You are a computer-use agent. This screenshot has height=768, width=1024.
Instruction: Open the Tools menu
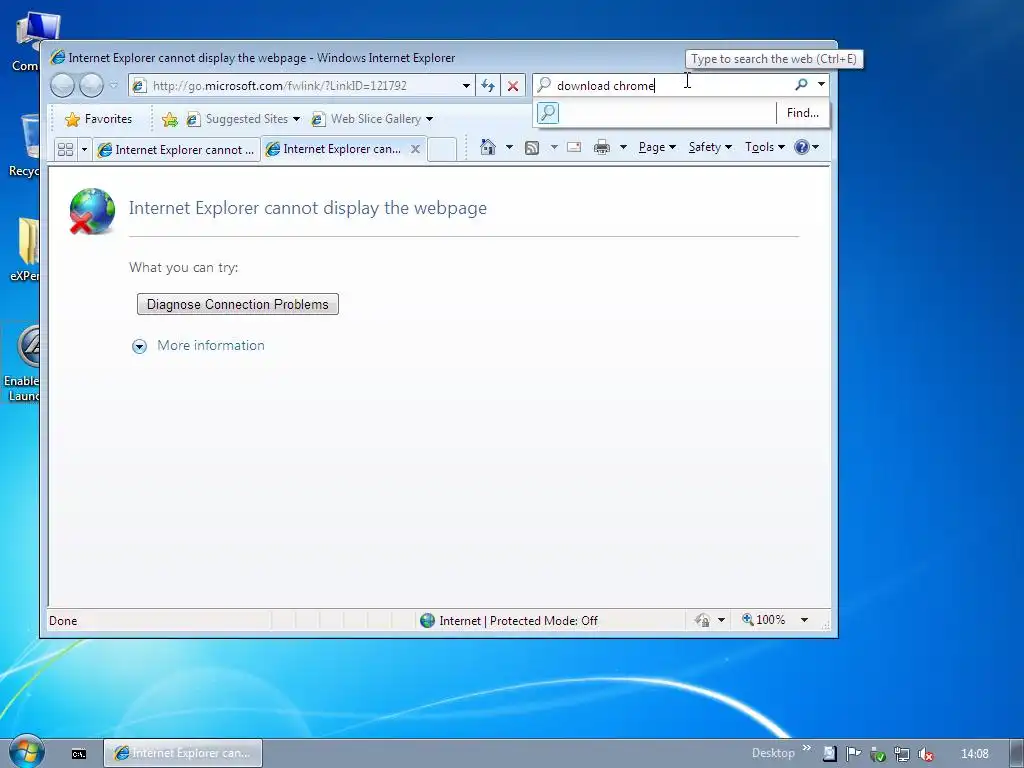(x=765, y=147)
